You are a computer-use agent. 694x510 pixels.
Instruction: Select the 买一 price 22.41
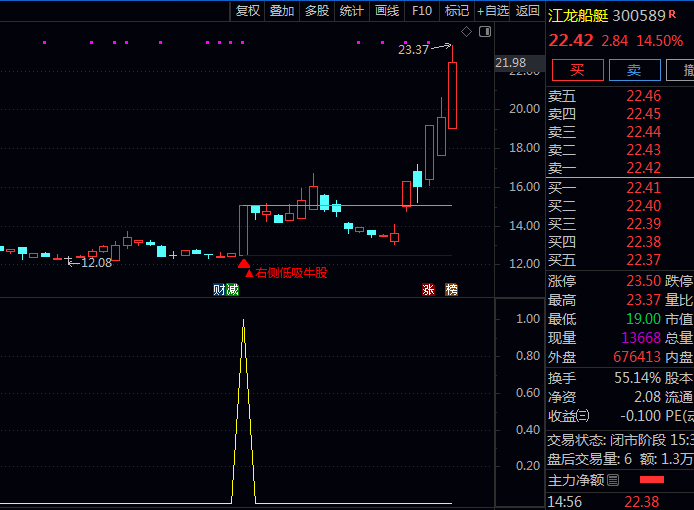tap(644, 188)
